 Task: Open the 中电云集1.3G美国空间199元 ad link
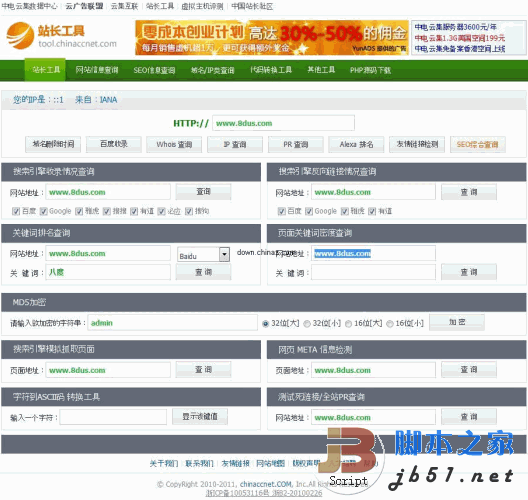pos(460,38)
